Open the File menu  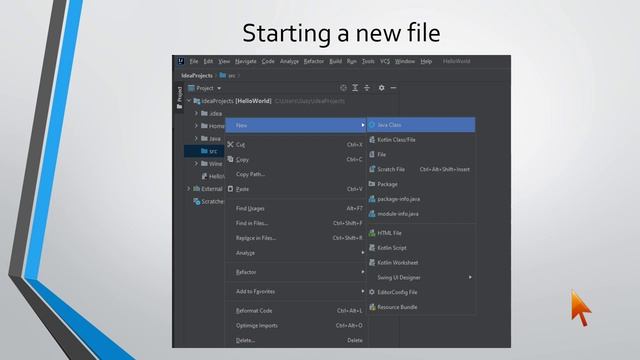pyautogui.click(x=194, y=61)
